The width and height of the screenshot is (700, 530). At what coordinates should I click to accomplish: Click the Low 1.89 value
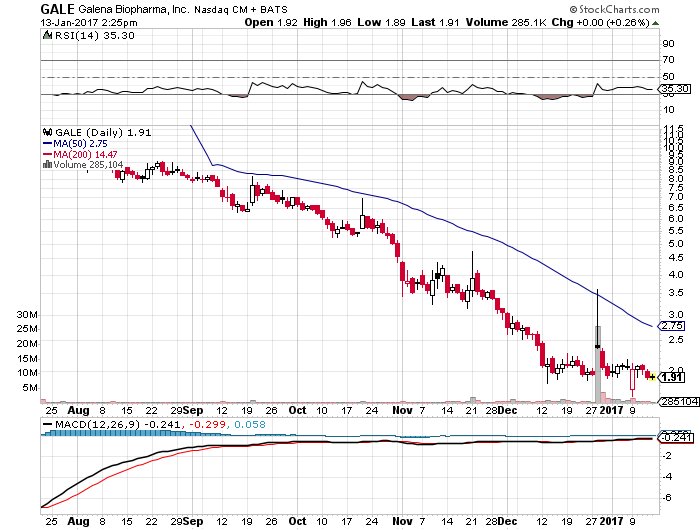click(x=381, y=22)
